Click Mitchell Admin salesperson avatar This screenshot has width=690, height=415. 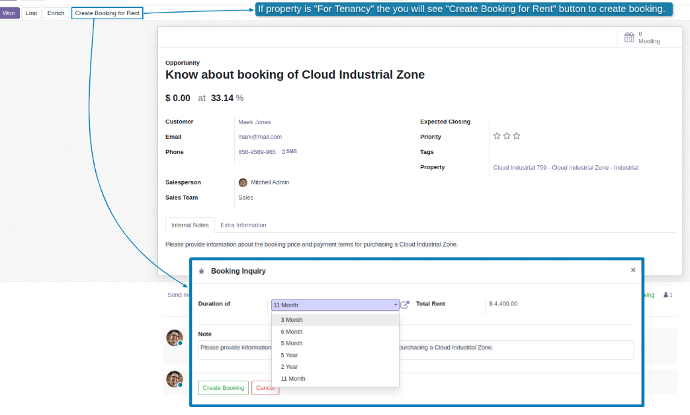(243, 182)
